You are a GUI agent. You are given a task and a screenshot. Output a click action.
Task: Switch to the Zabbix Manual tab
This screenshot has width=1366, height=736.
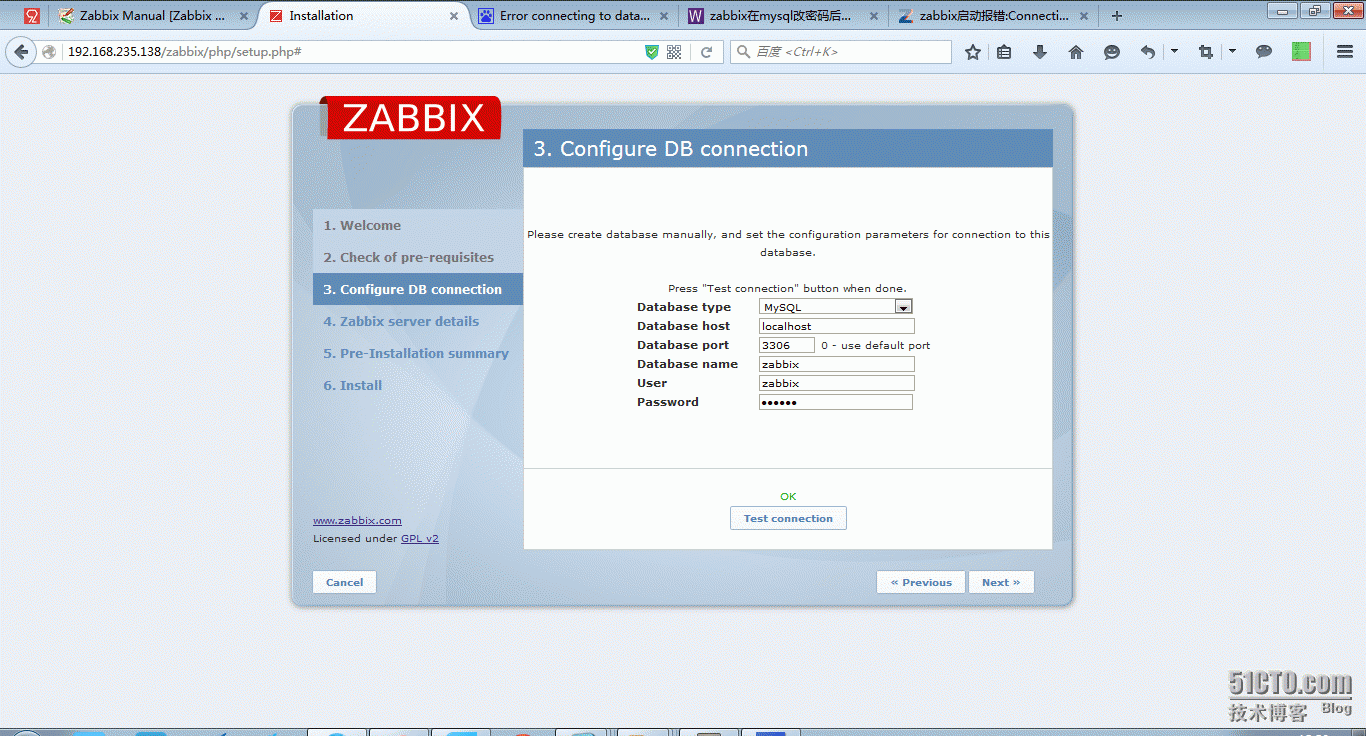(151, 16)
